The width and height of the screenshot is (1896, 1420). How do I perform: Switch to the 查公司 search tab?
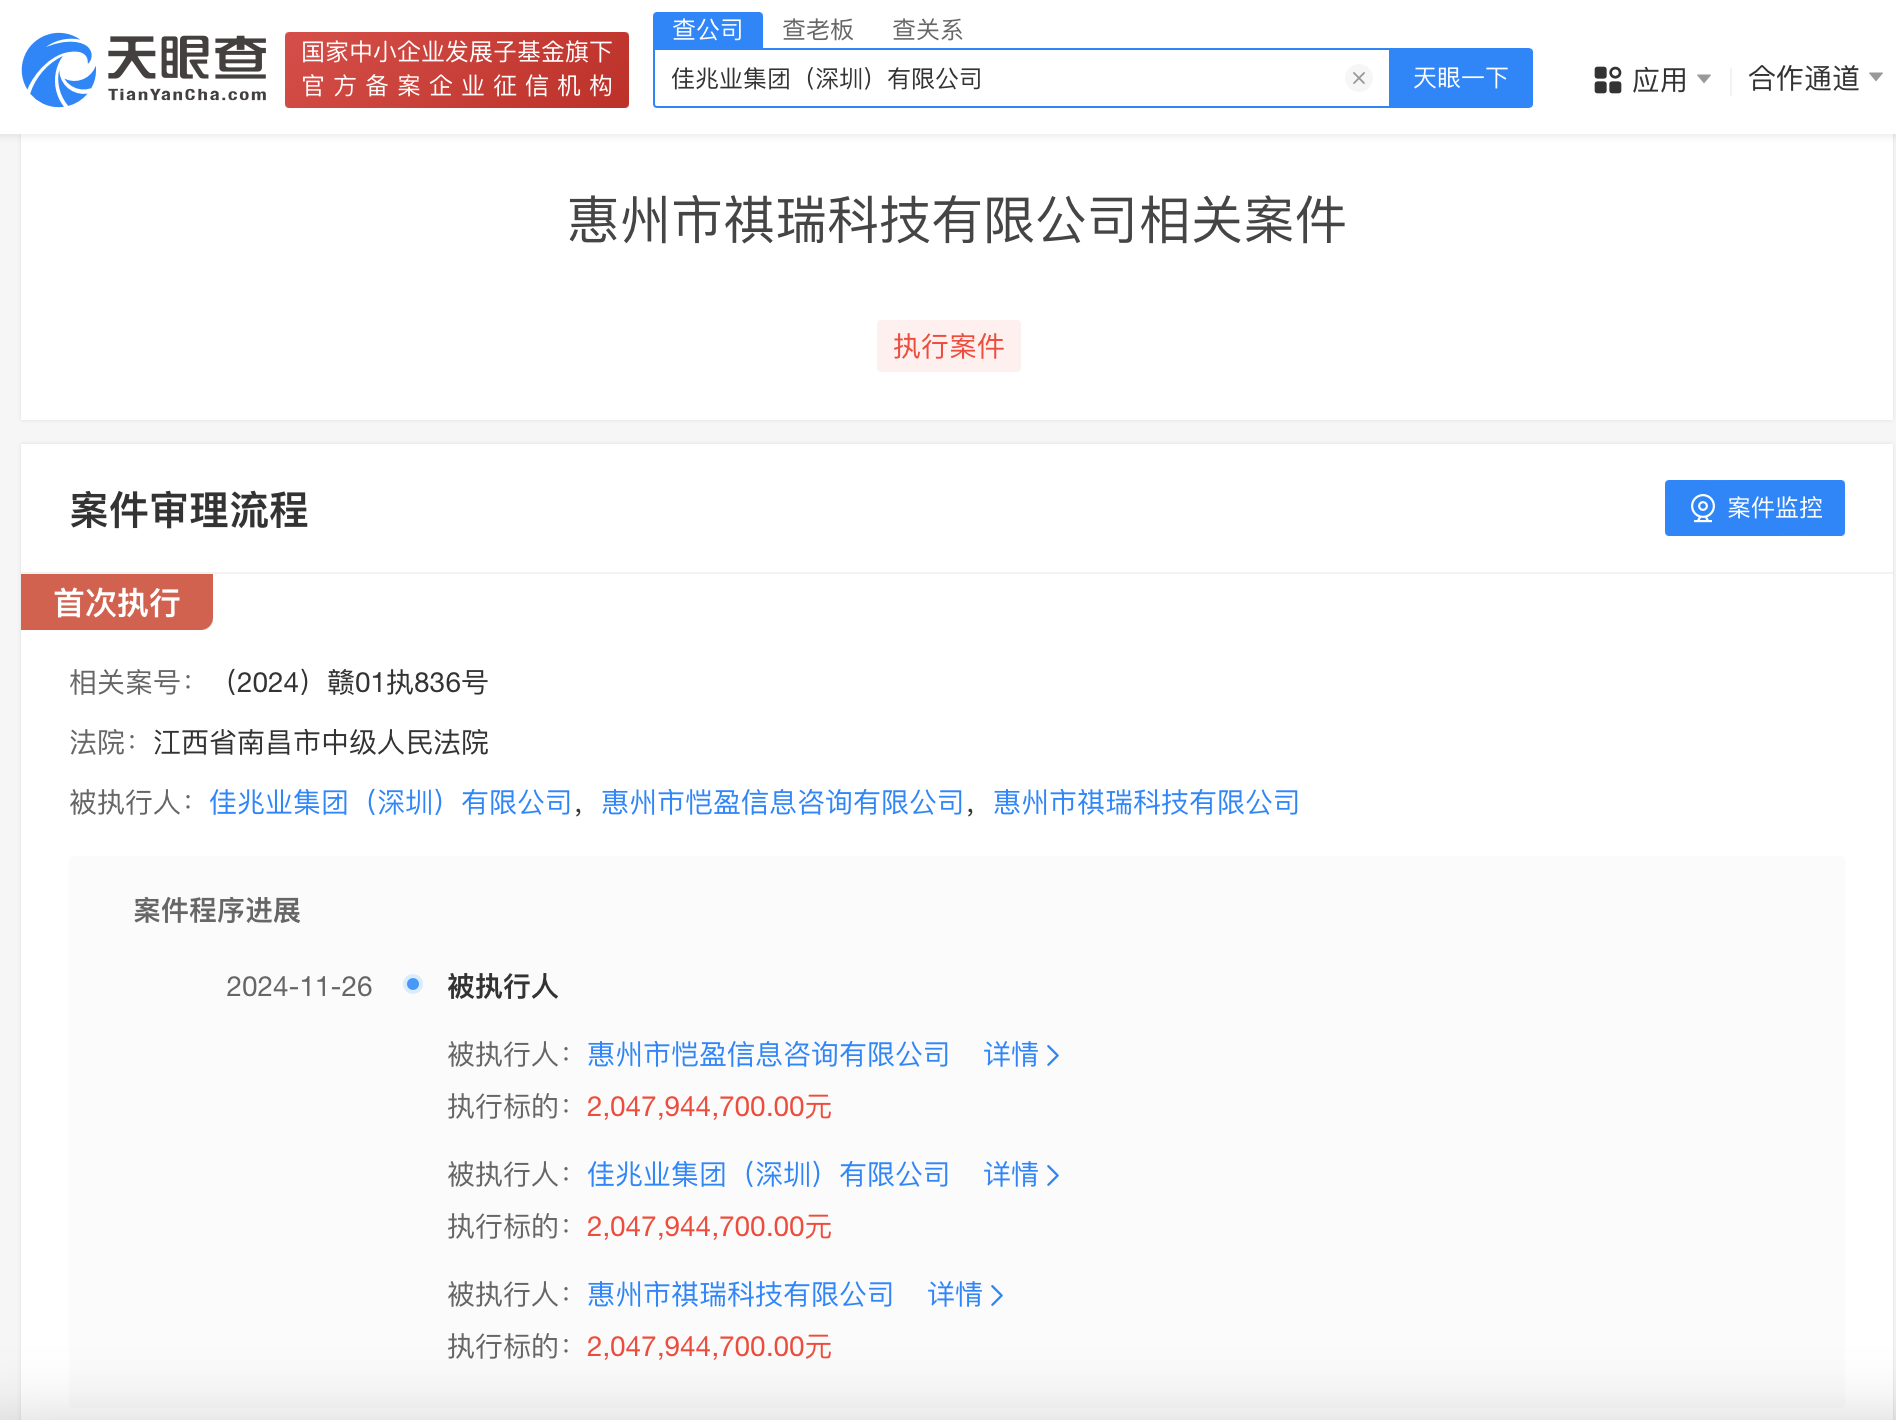708,30
